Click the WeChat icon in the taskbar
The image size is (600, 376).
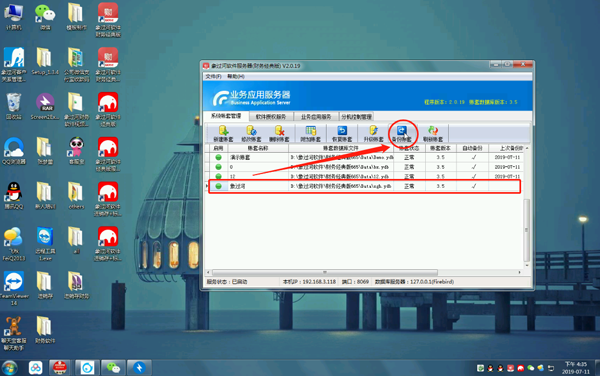(113, 368)
